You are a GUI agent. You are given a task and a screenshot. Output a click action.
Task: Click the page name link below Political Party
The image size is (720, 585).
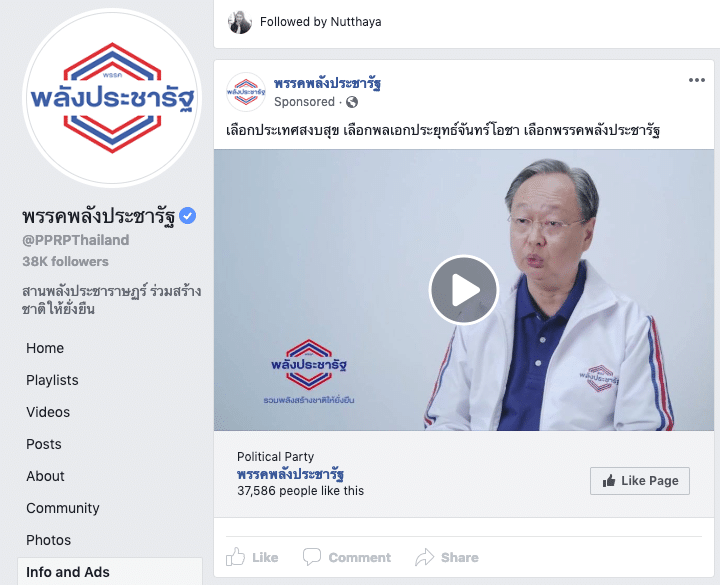290,474
